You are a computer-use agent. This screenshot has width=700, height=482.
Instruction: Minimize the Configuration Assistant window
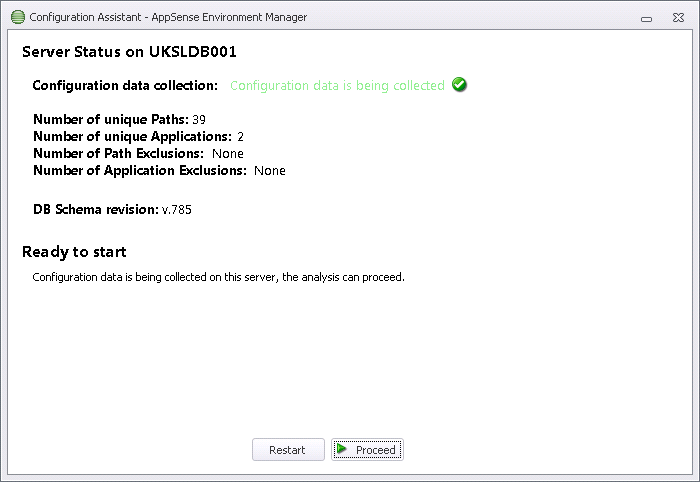point(646,18)
